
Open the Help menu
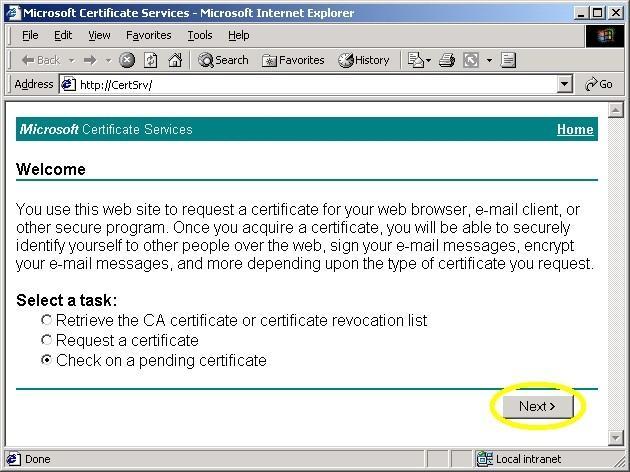tap(239, 35)
